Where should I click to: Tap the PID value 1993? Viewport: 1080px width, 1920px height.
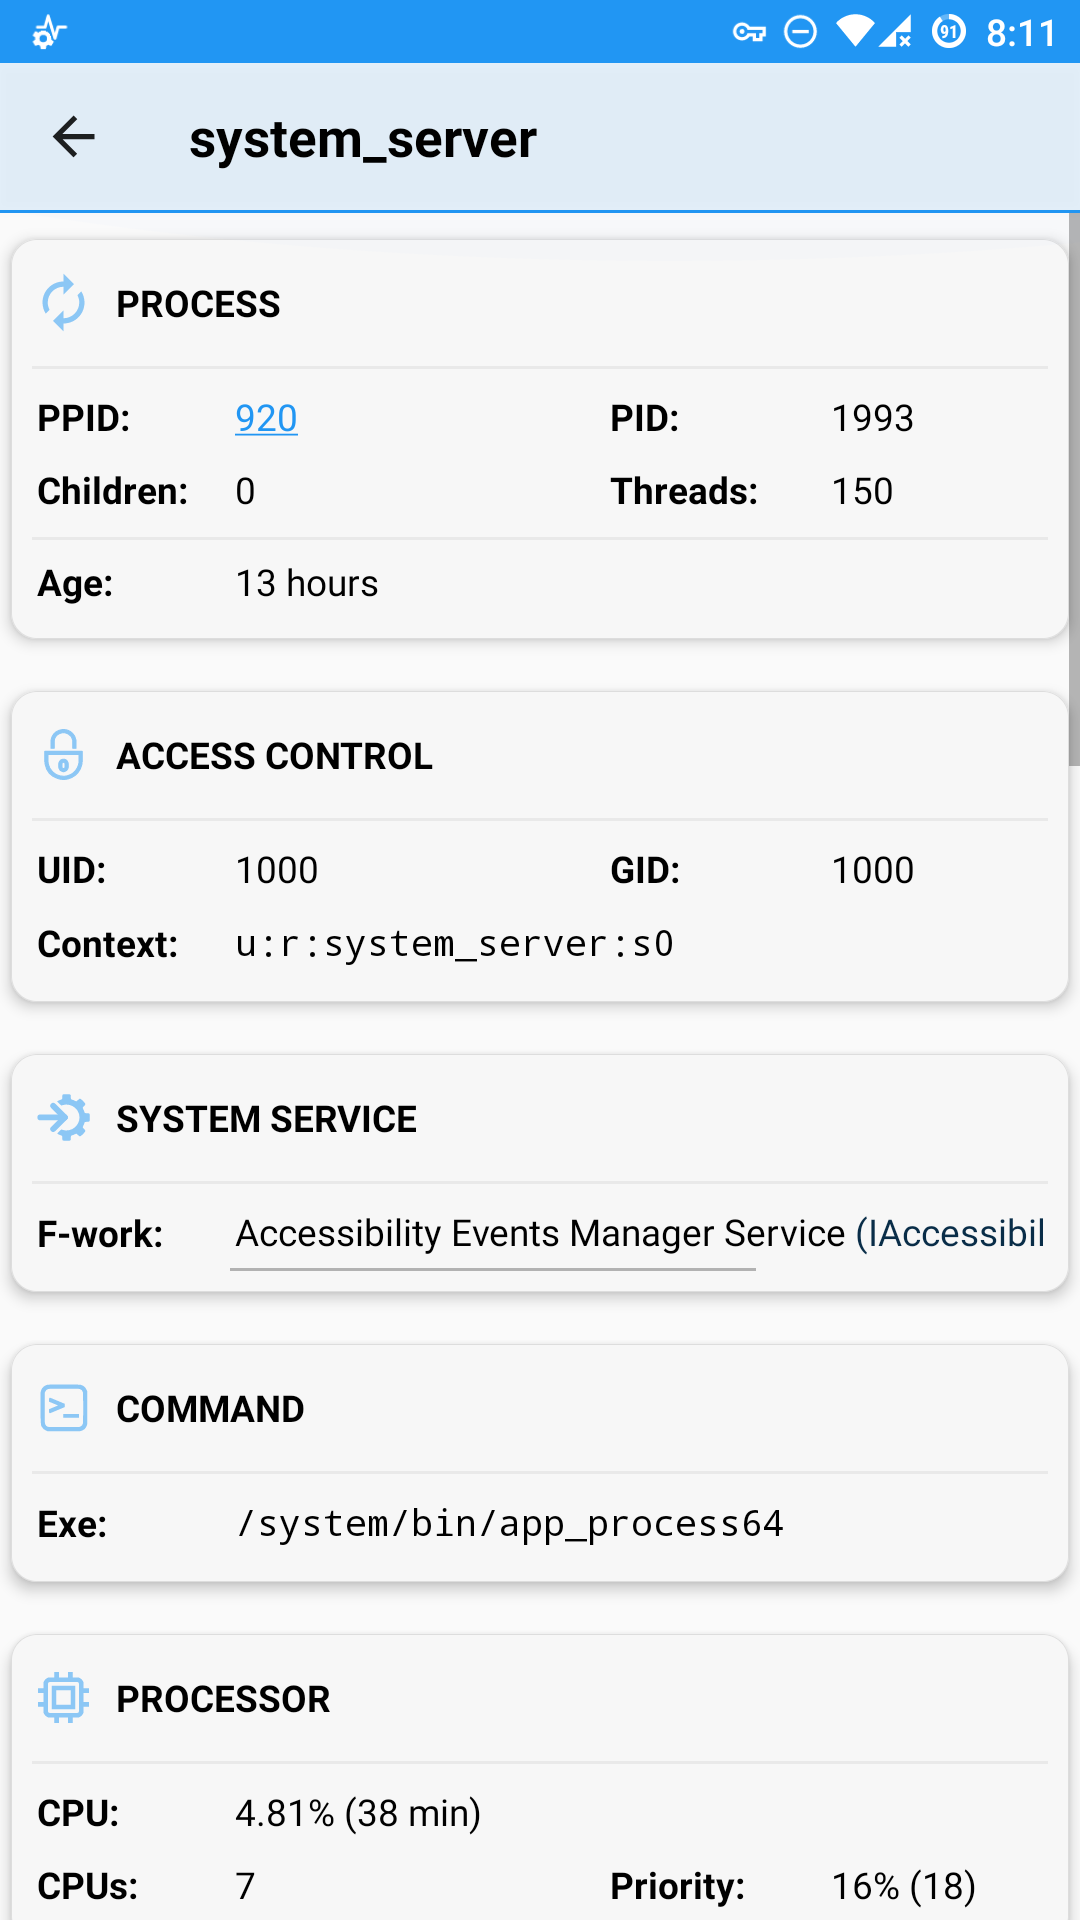coord(872,418)
